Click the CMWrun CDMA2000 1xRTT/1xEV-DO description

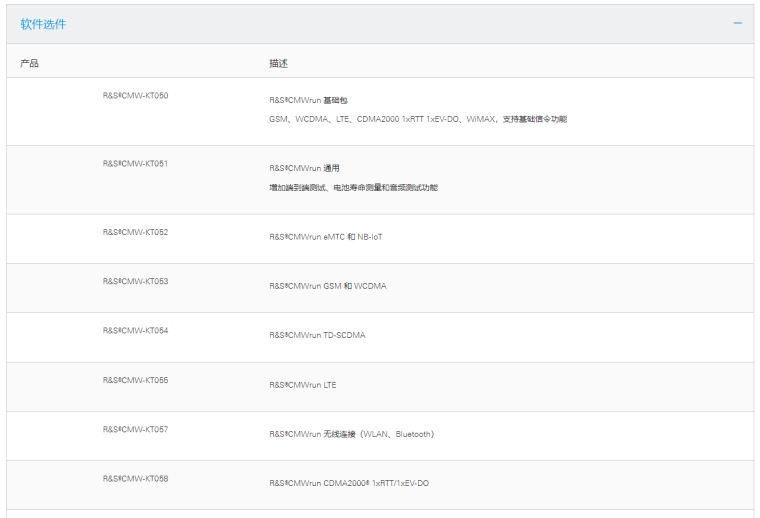[348, 484]
